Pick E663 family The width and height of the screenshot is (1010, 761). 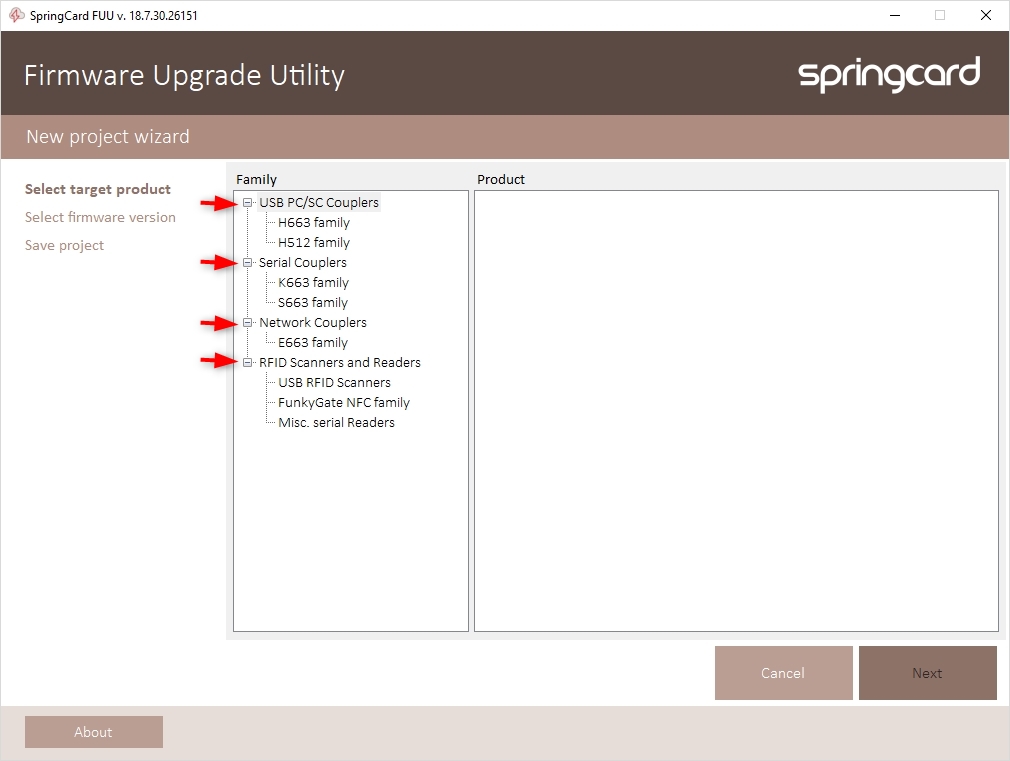pos(312,342)
